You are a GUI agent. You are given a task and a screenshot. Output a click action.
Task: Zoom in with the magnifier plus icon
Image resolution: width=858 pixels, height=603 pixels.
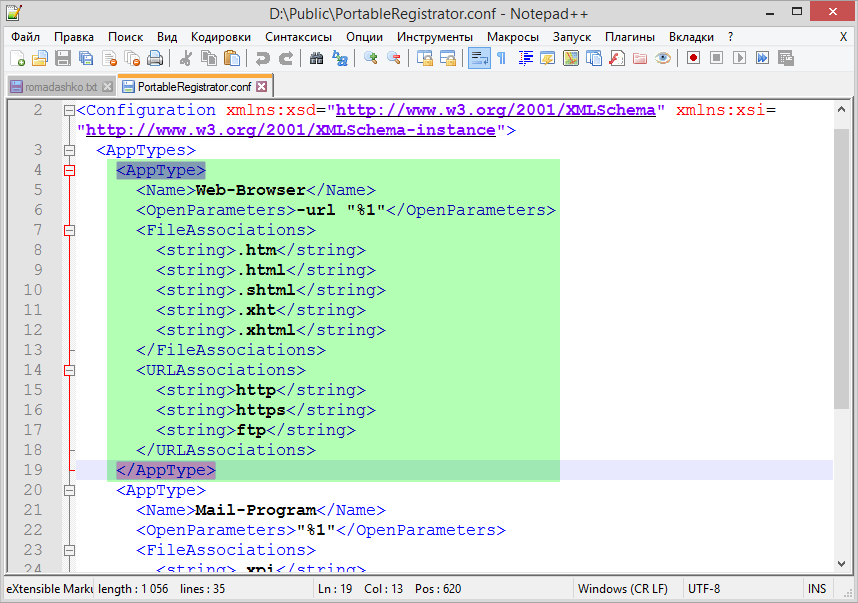click(370, 58)
